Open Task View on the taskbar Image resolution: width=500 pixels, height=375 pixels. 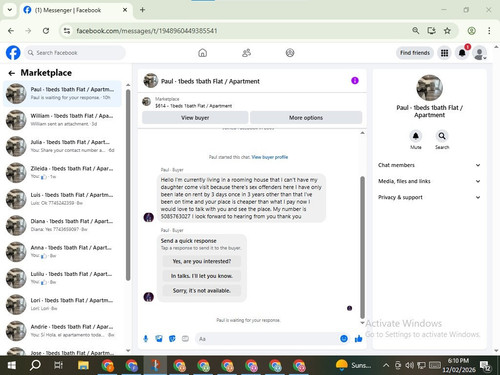tap(59, 365)
